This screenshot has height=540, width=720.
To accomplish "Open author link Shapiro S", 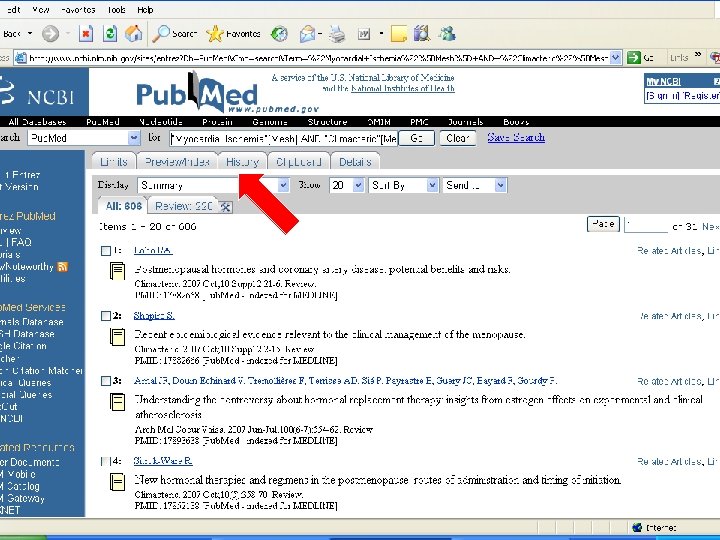I will pyautogui.click(x=154, y=315).
